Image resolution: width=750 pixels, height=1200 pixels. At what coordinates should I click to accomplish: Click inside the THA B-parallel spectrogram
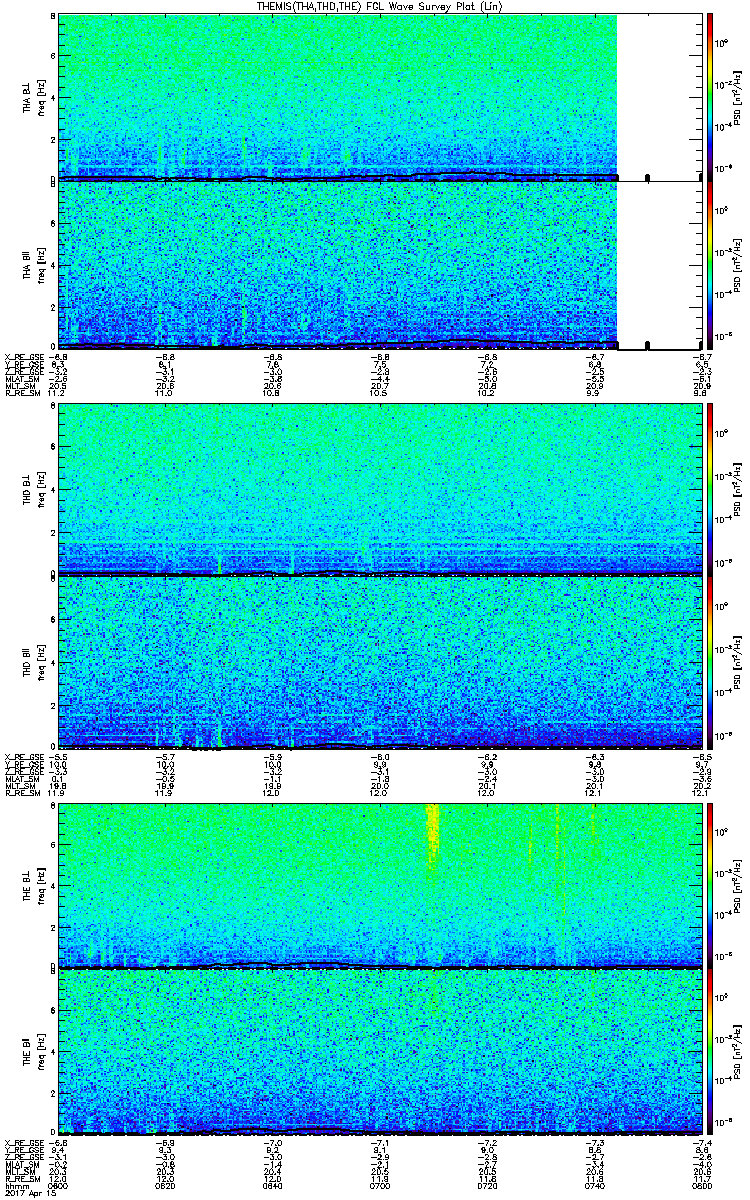(337, 266)
